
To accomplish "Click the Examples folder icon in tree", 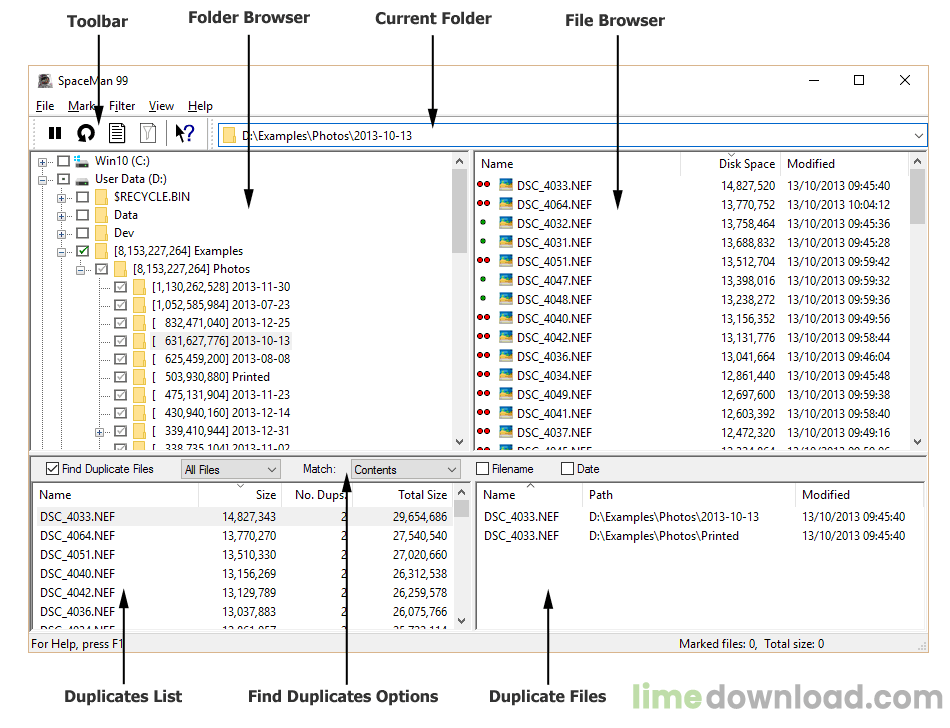I will coord(101,251).
